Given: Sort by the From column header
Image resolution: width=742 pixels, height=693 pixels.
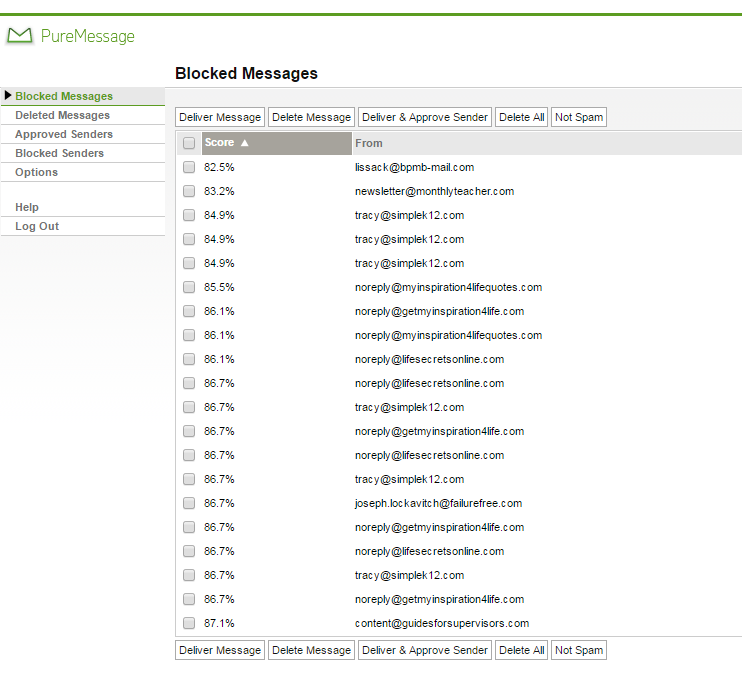Looking at the screenshot, I should click(x=369, y=143).
